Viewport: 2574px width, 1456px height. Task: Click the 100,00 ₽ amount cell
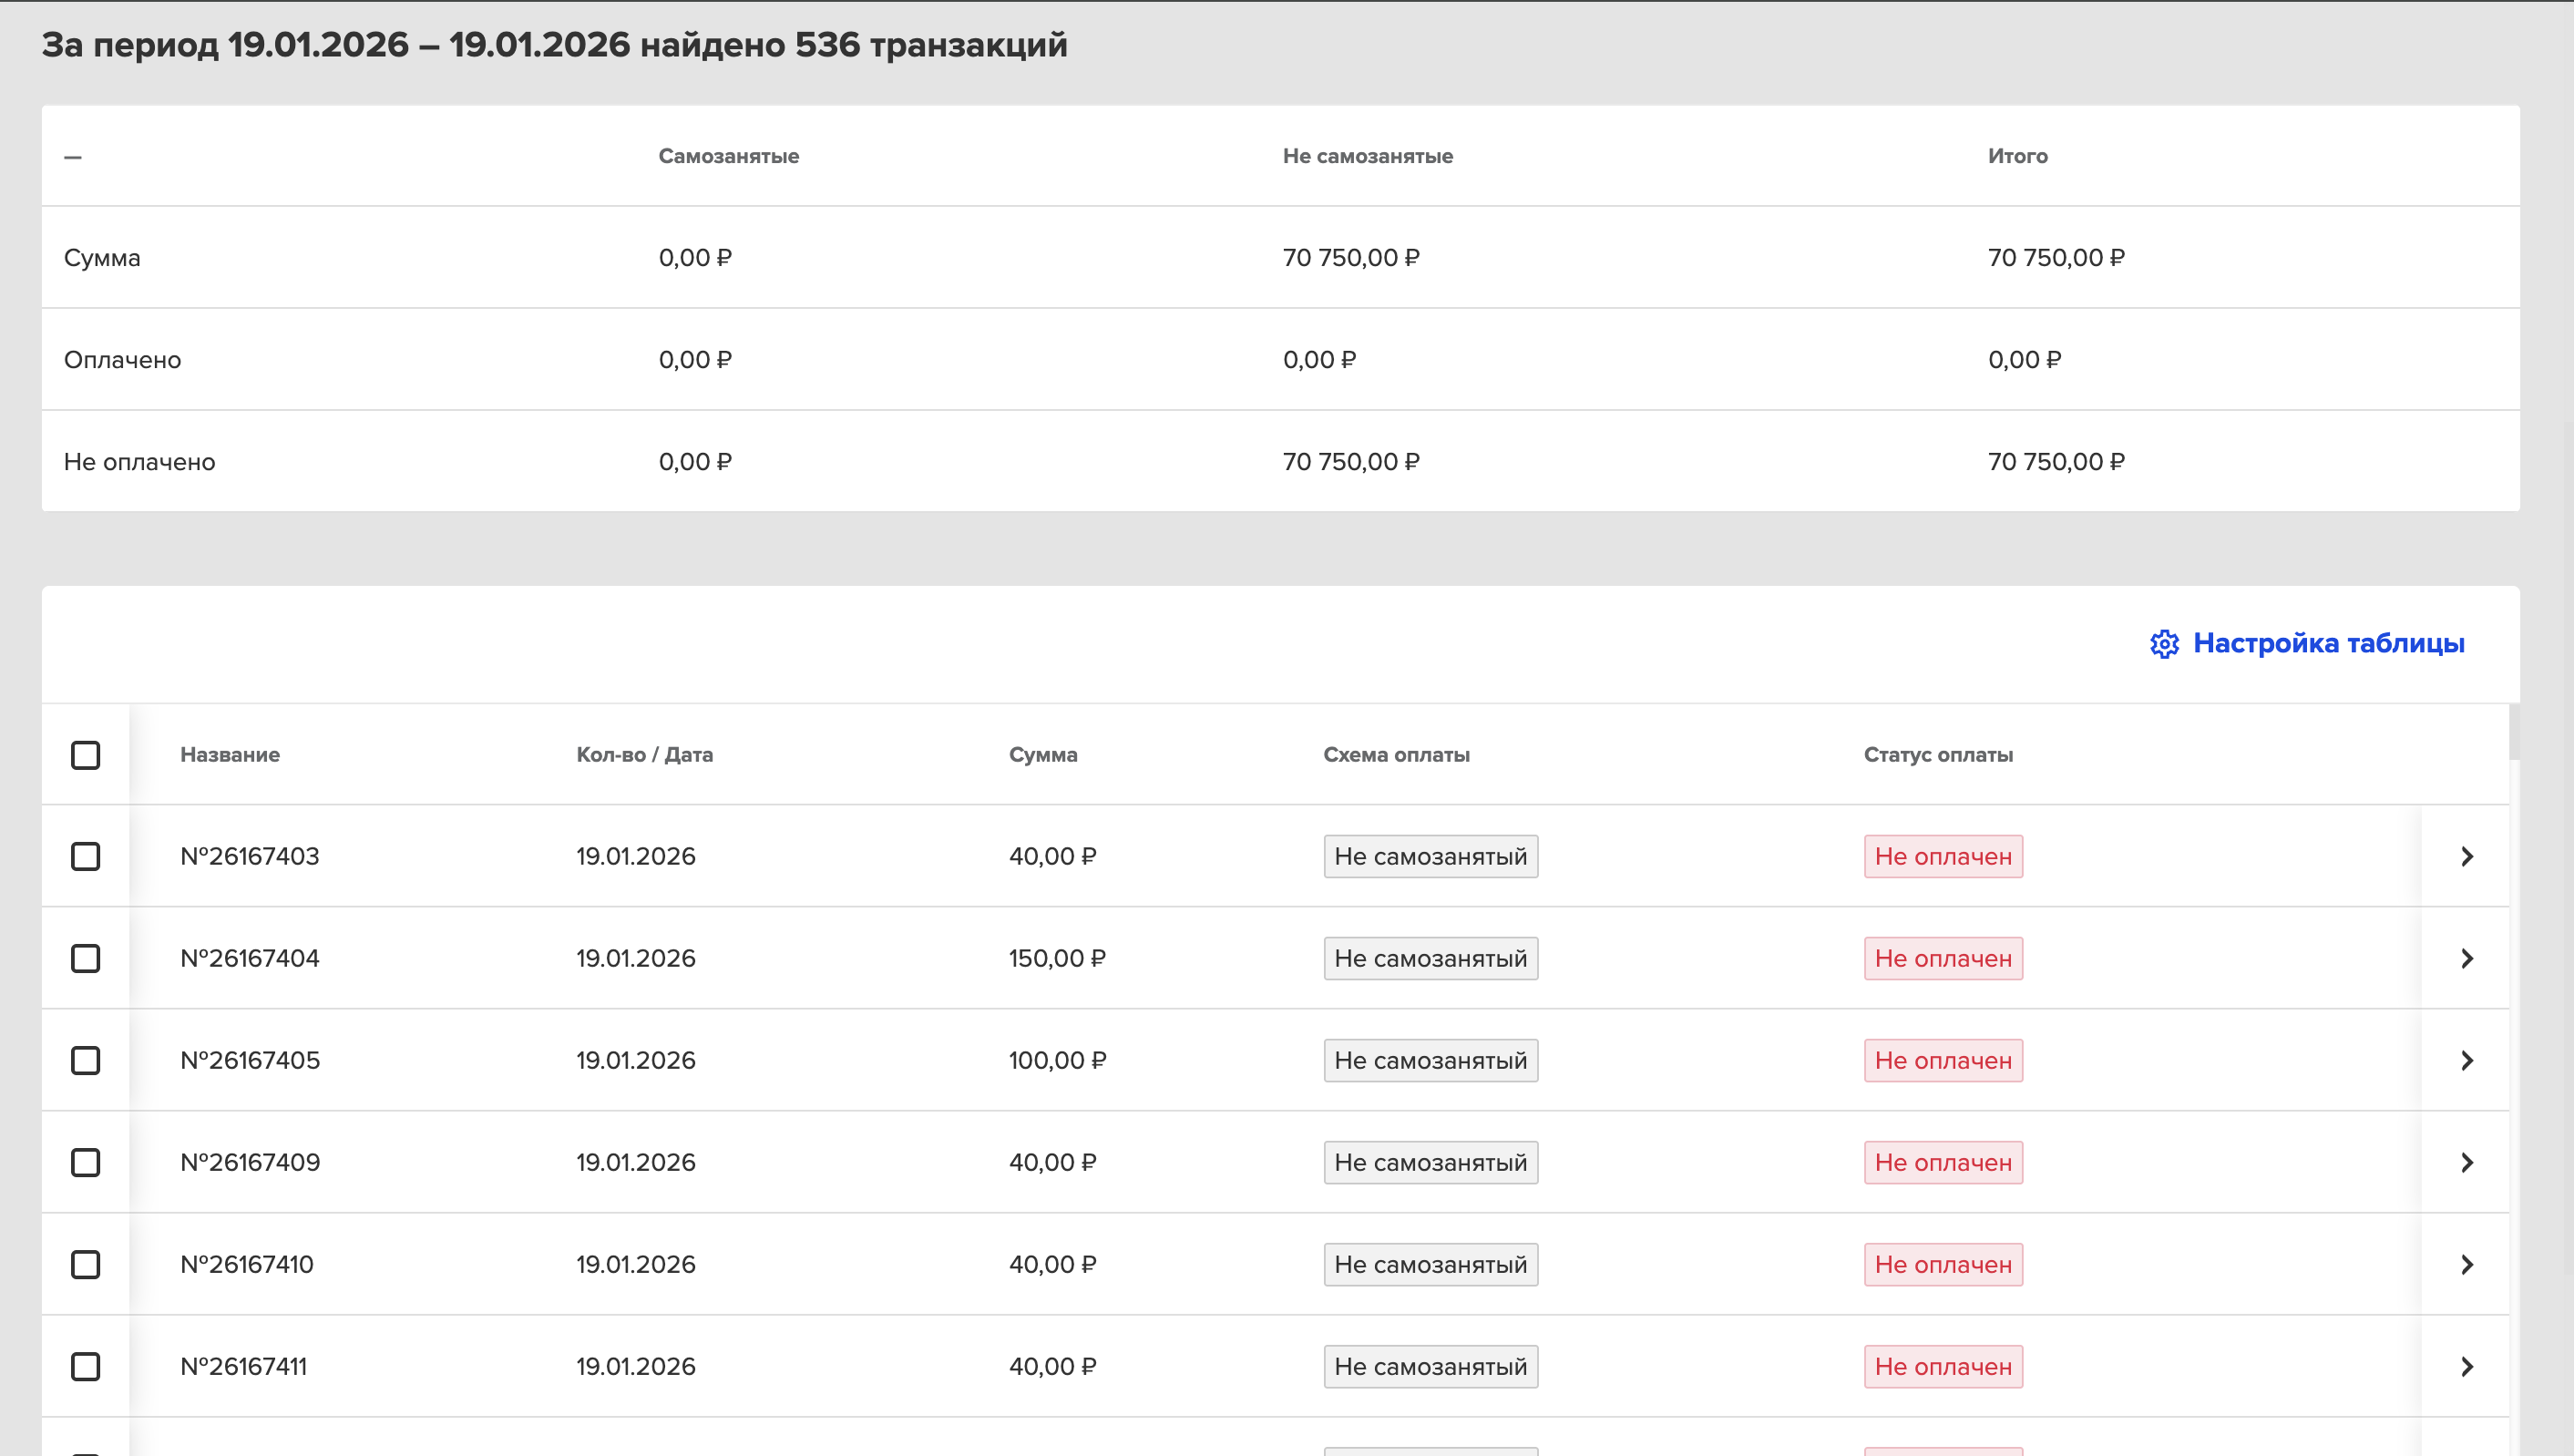click(1057, 1061)
